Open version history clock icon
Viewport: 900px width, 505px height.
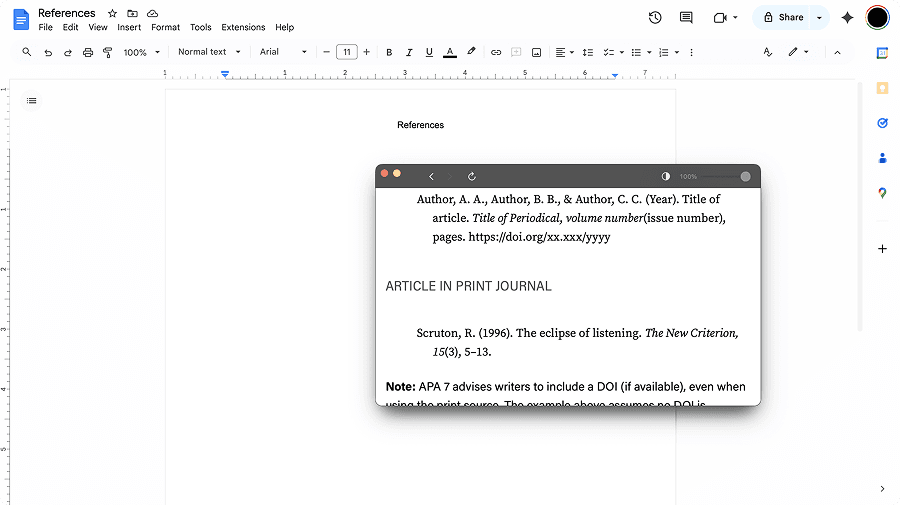(655, 18)
